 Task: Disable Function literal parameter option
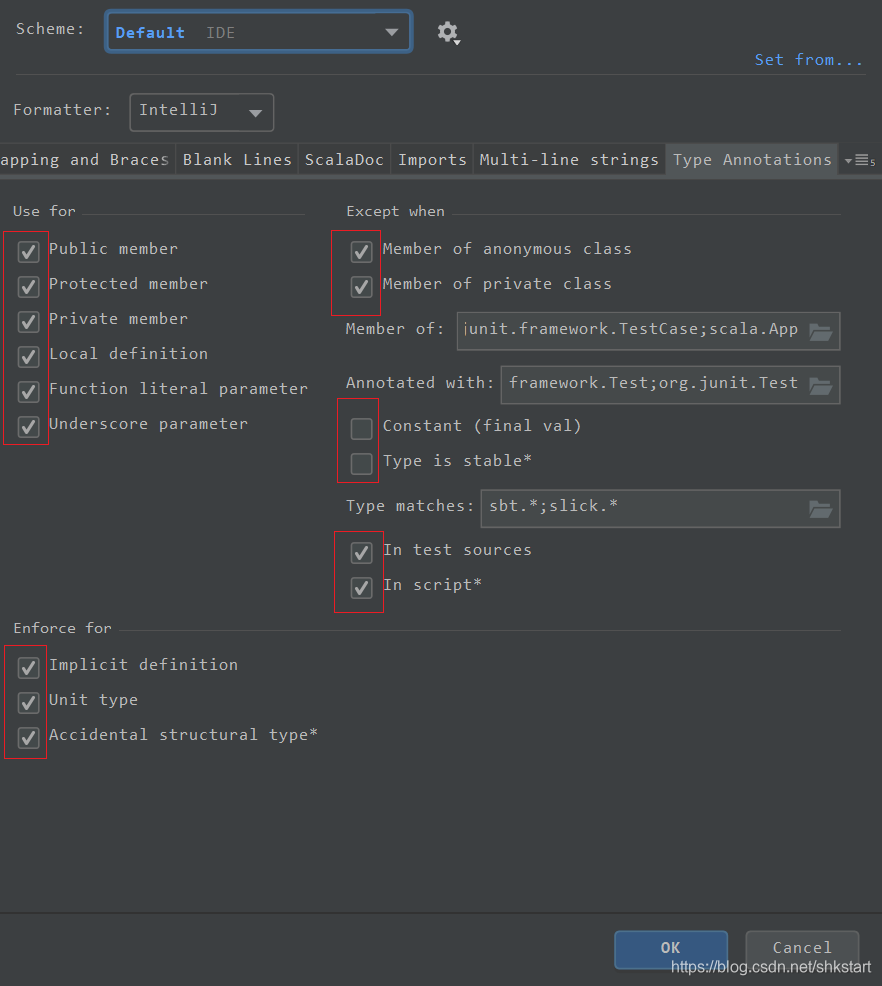[x=28, y=392]
